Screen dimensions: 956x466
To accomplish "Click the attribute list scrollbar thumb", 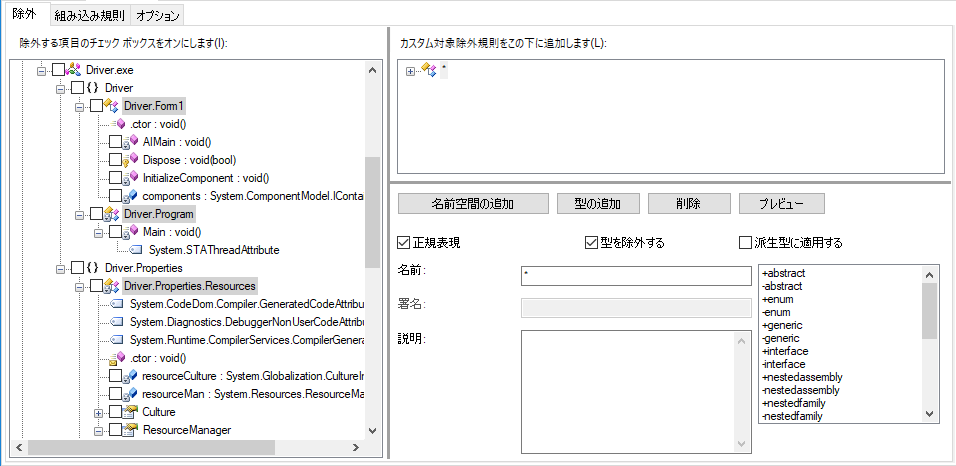I will click(929, 310).
